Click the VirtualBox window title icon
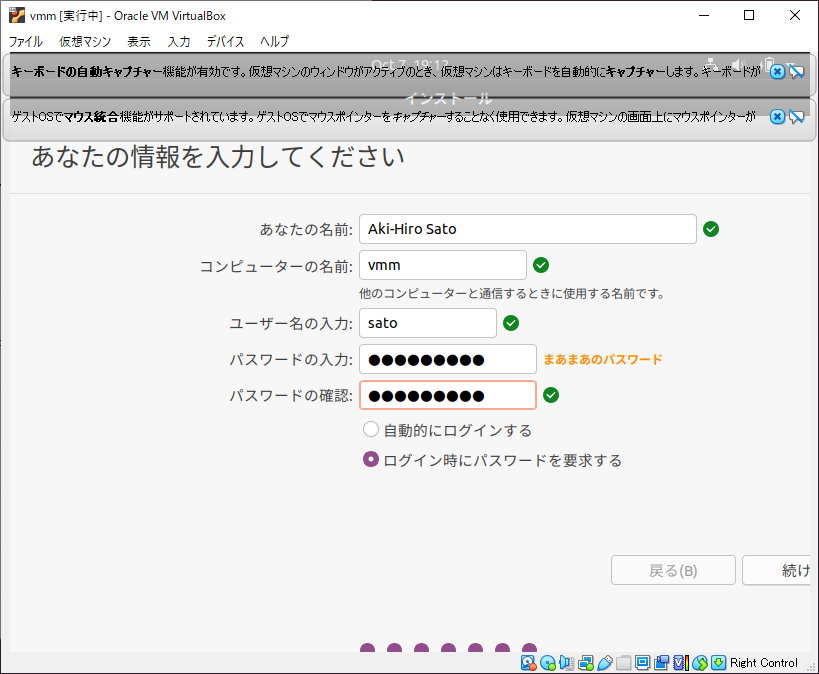This screenshot has height=674, width=819. click(x=17, y=15)
